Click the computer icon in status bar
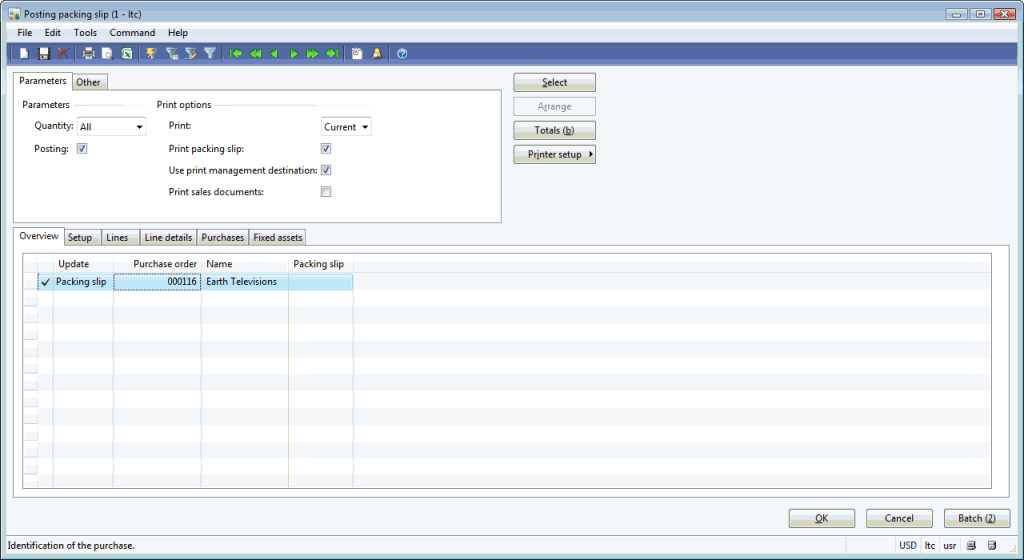 click(x=971, y=546)
